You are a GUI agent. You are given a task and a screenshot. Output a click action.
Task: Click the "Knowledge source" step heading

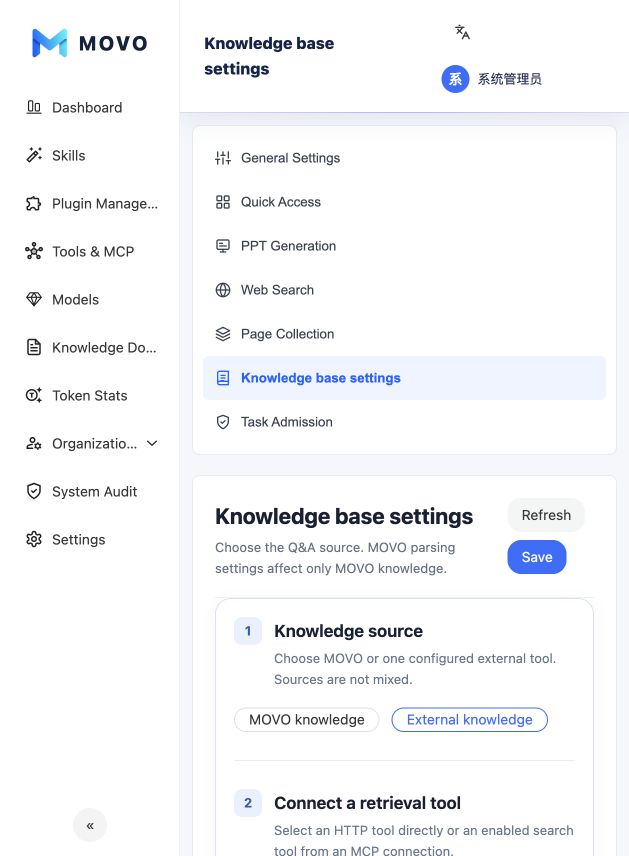coord(348,631)
